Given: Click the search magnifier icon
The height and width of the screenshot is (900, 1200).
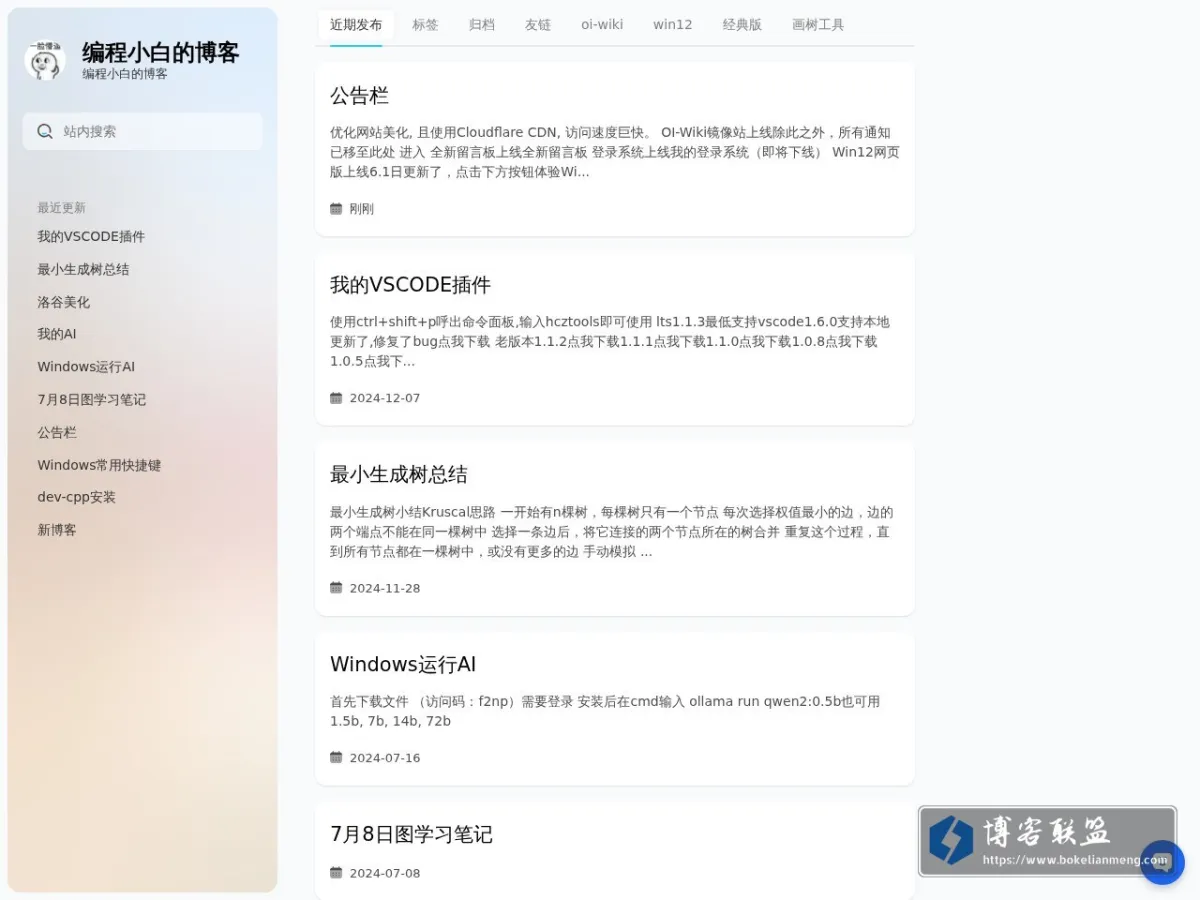Looking at the screenshot, I should (x=45, y=131).
